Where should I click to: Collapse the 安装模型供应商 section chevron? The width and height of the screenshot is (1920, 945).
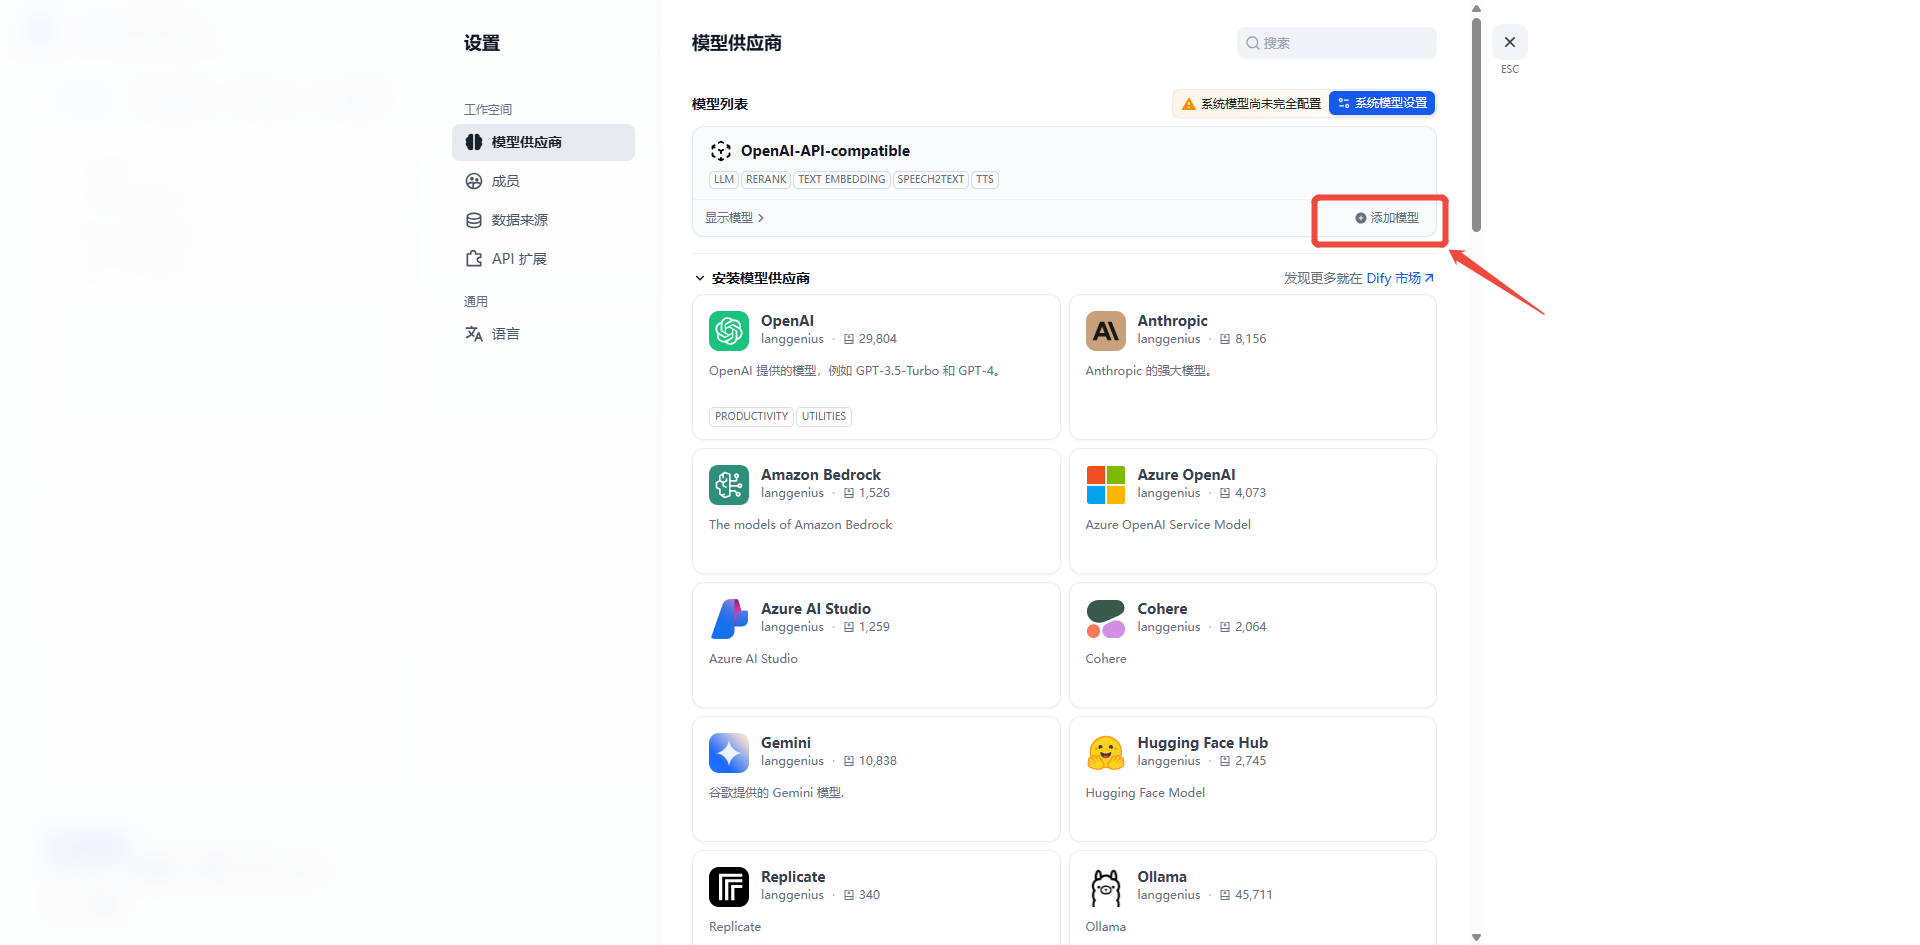(x=700, y=278)
